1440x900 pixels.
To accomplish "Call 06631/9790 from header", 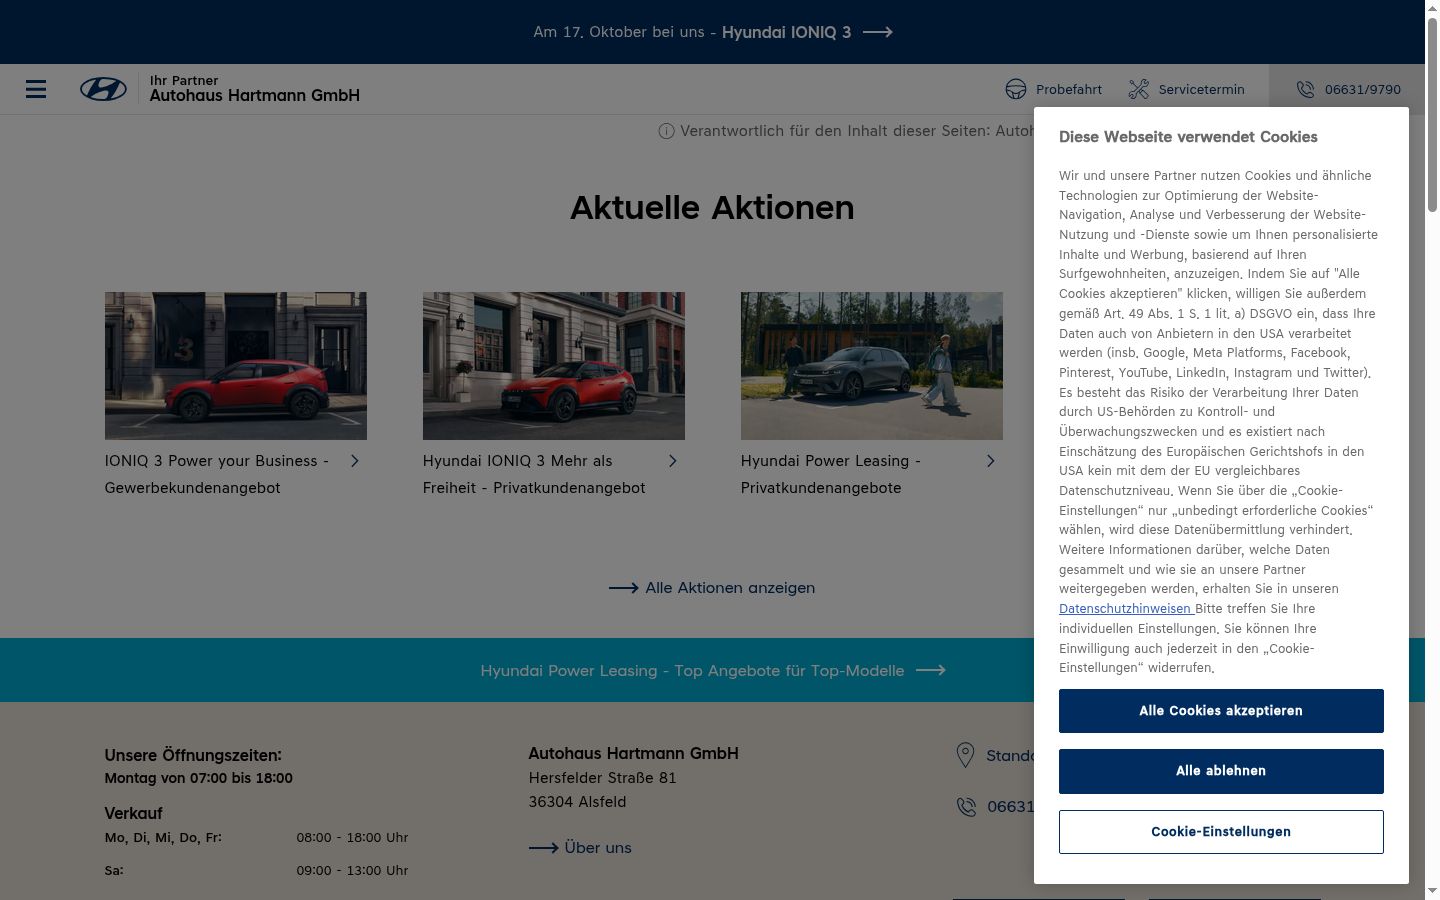I will tap(1362, 89).
